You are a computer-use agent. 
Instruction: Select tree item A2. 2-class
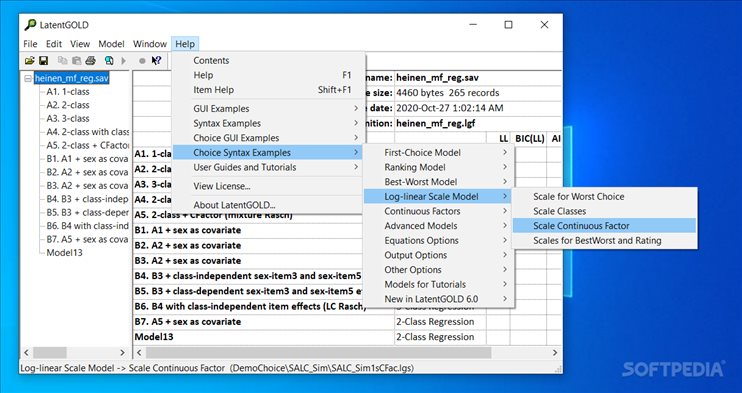tap(68, 105)
